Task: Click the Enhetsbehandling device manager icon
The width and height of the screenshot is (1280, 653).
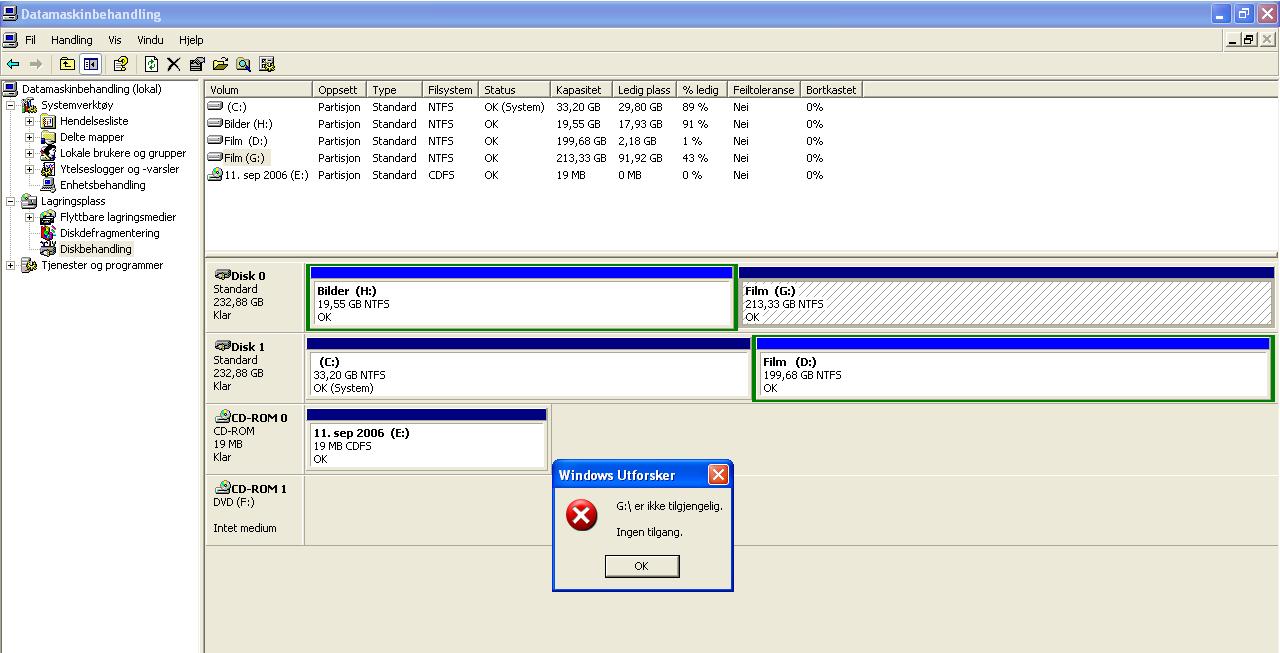Action: pyautogui.click(x=48, y=185)
